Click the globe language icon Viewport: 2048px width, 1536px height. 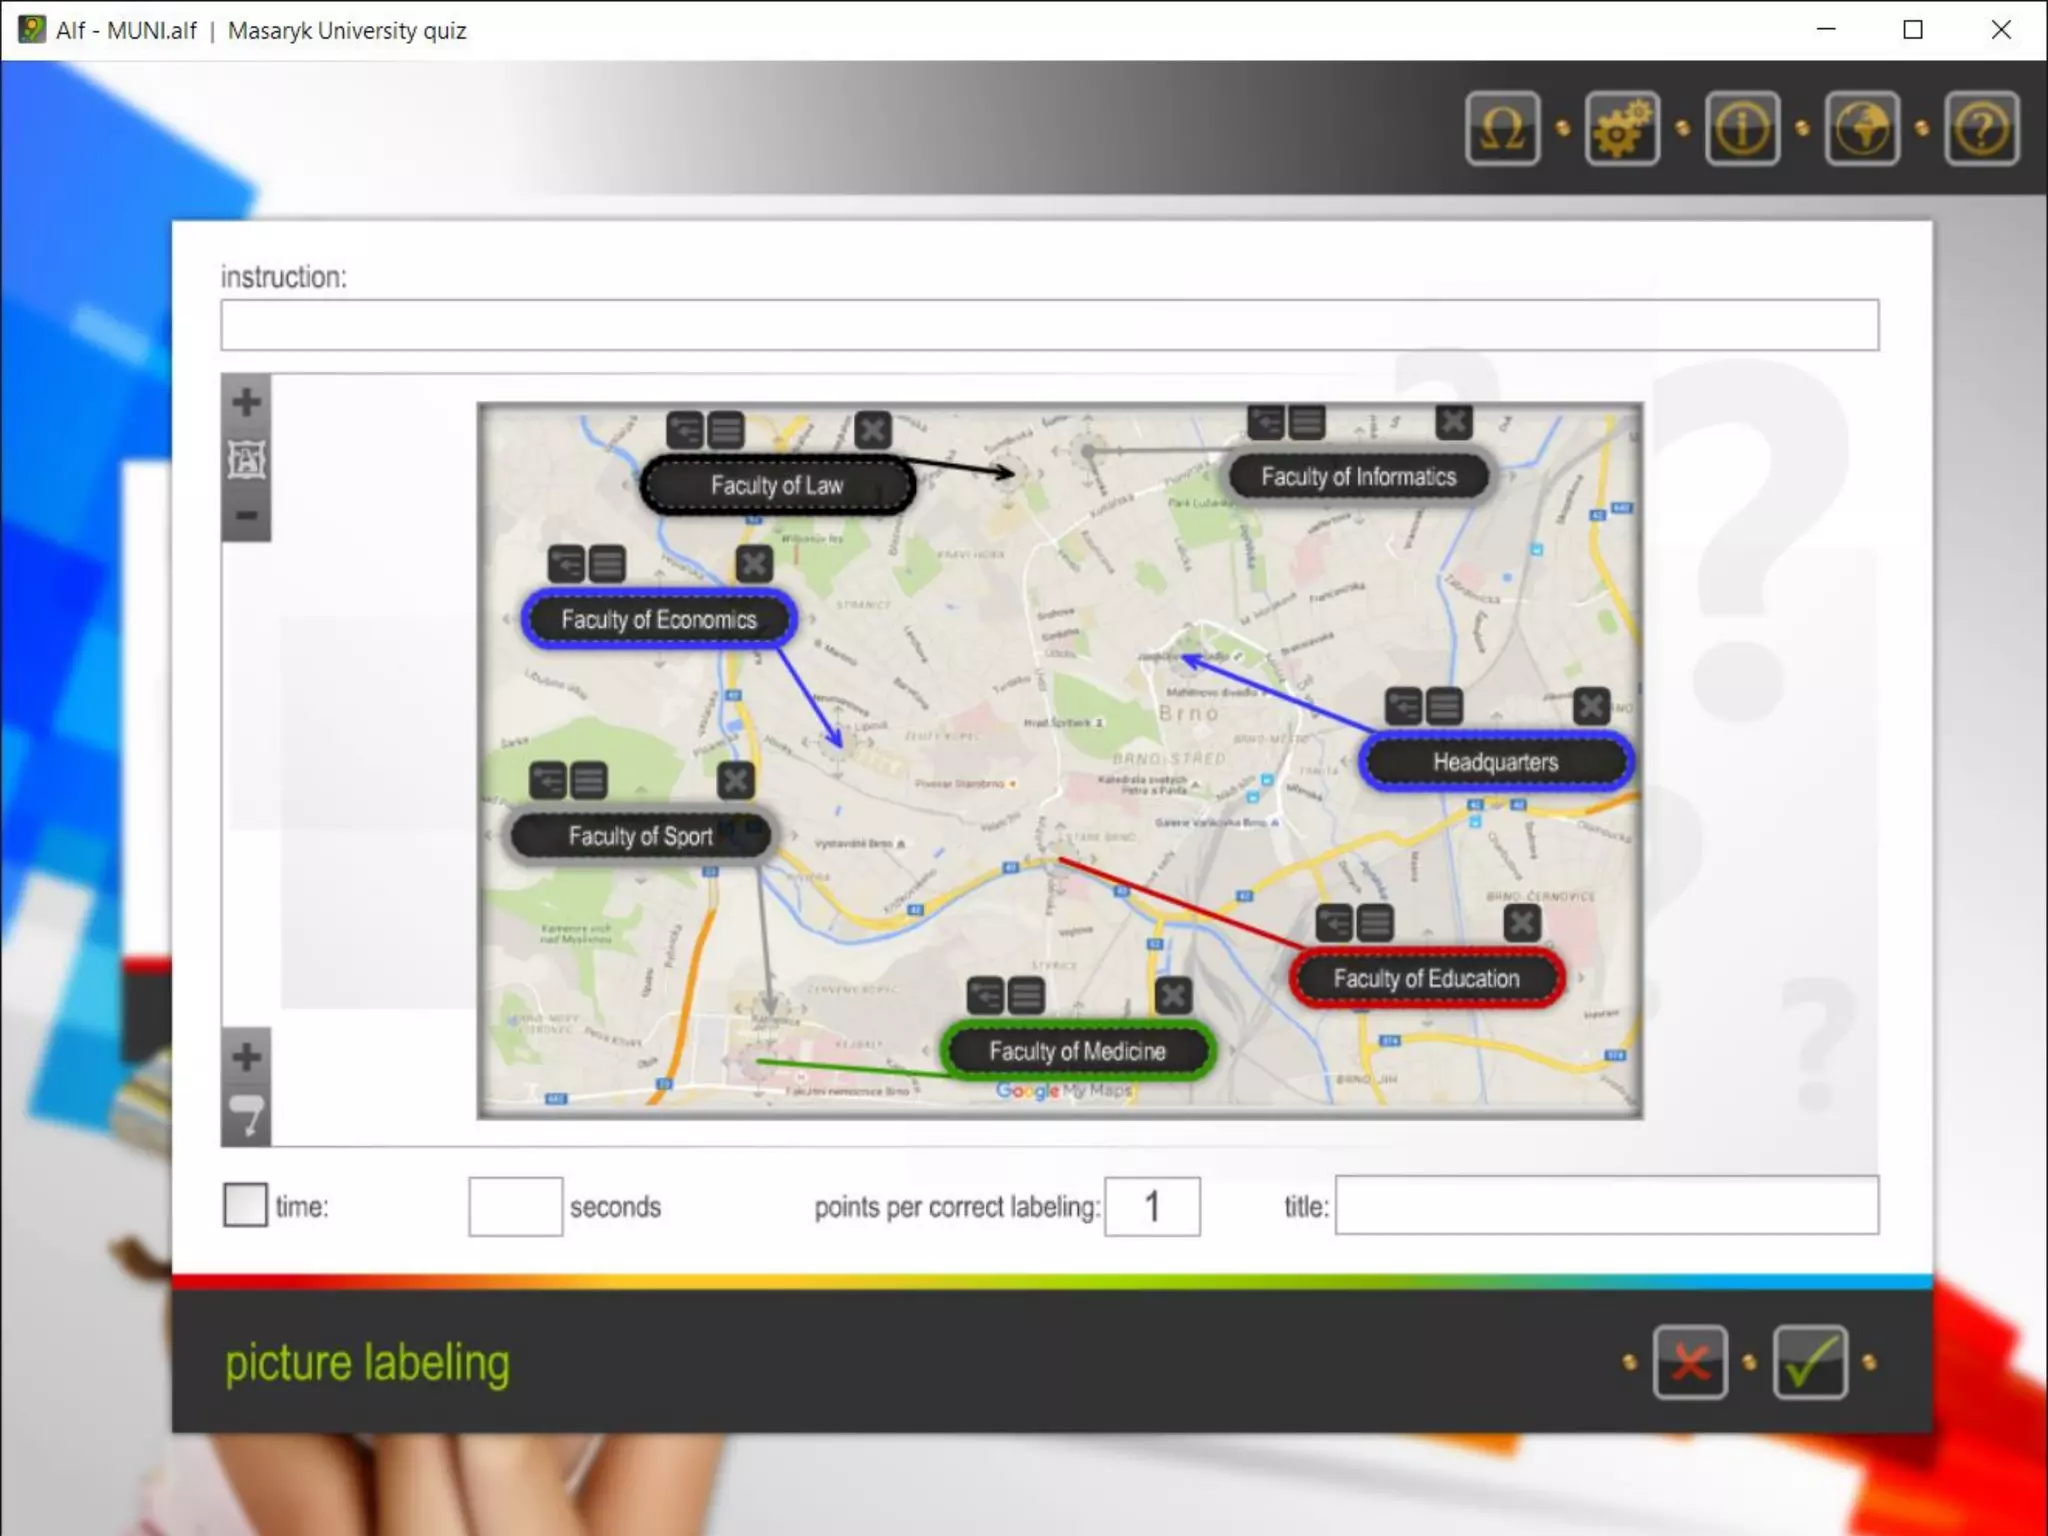pos(1862,129)
